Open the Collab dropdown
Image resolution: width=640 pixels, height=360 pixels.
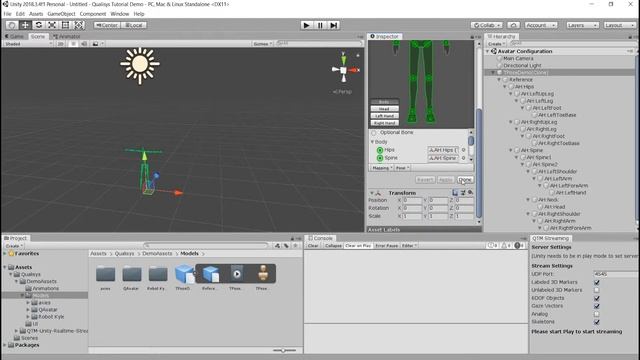pyautogui.click(x=486, y=25)
